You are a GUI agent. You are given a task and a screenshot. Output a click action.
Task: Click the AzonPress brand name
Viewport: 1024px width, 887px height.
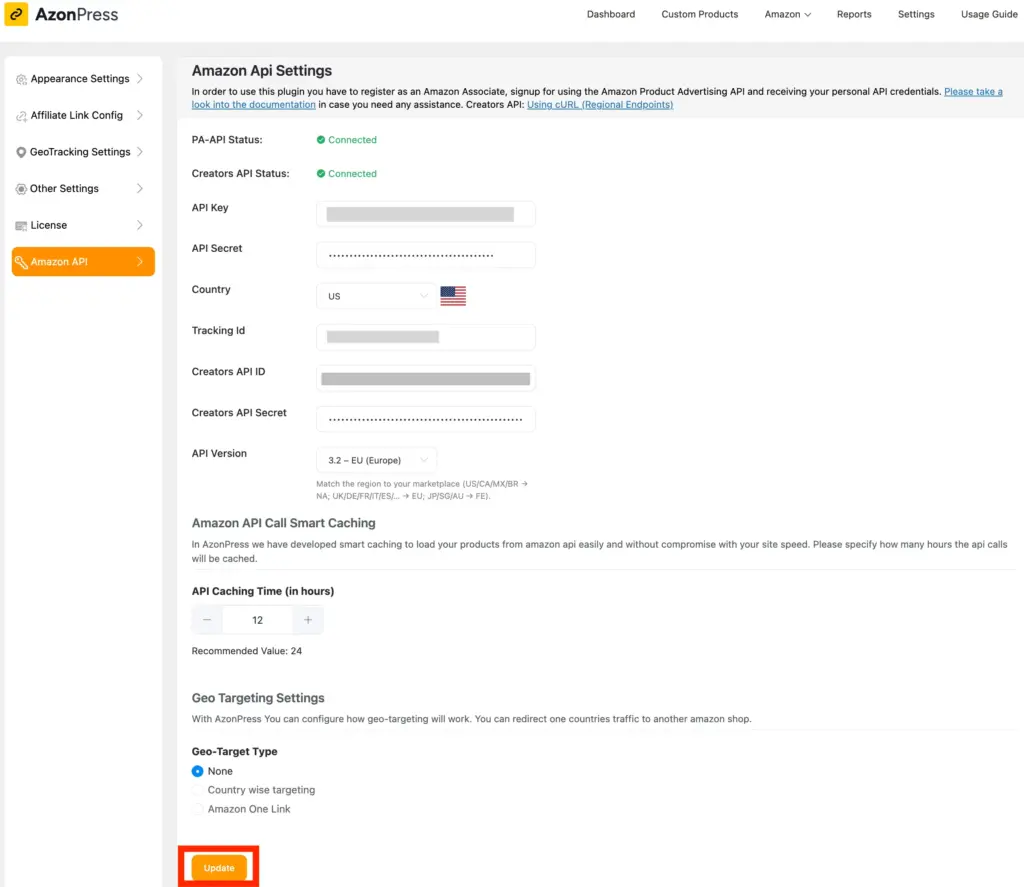point(76,14)
